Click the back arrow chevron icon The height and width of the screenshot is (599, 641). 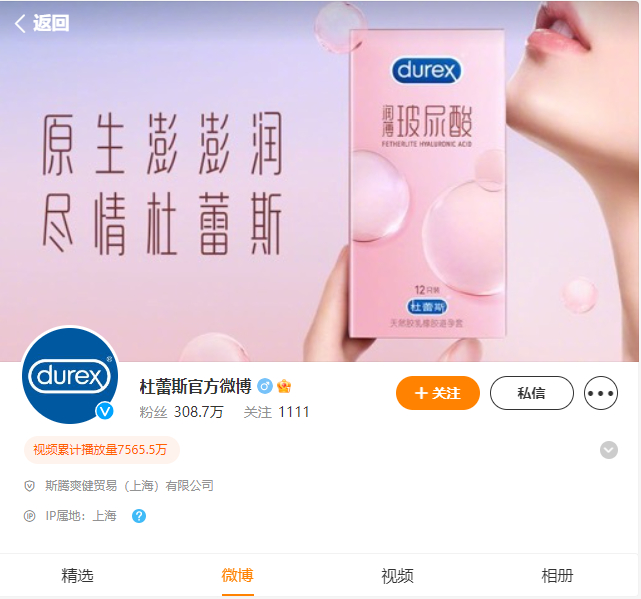(x=20, y=23)
